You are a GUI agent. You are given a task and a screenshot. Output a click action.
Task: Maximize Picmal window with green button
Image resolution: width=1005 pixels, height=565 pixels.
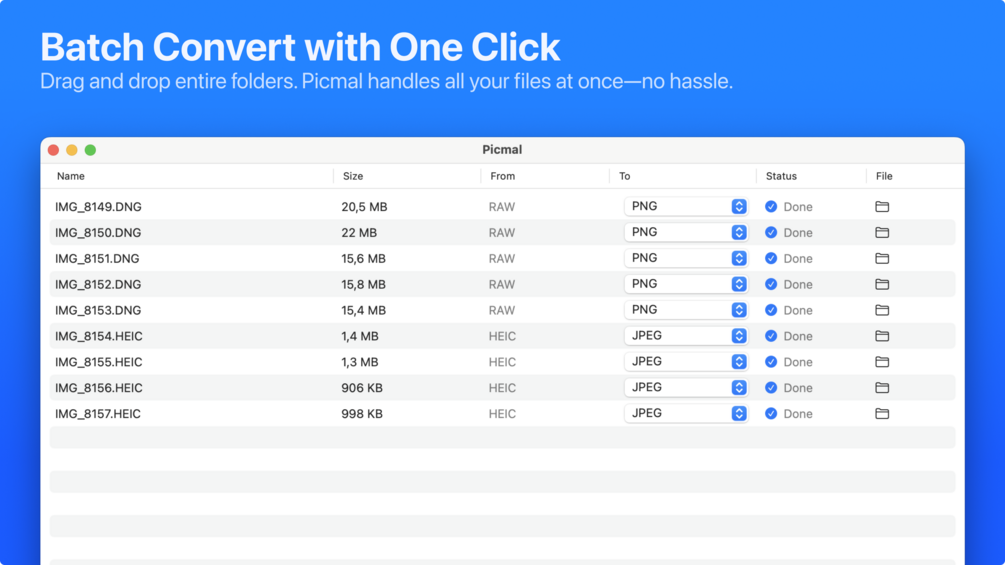[x=90, y=150]
